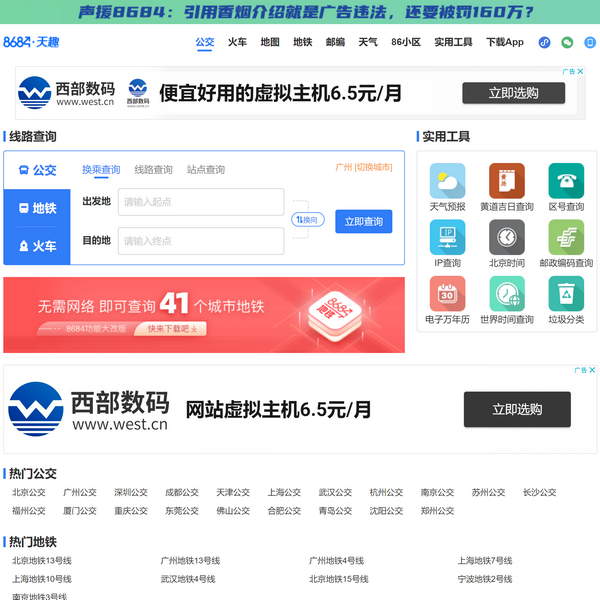Select the 地铁 side tab

pyautogui.click(x=37, y=208)
